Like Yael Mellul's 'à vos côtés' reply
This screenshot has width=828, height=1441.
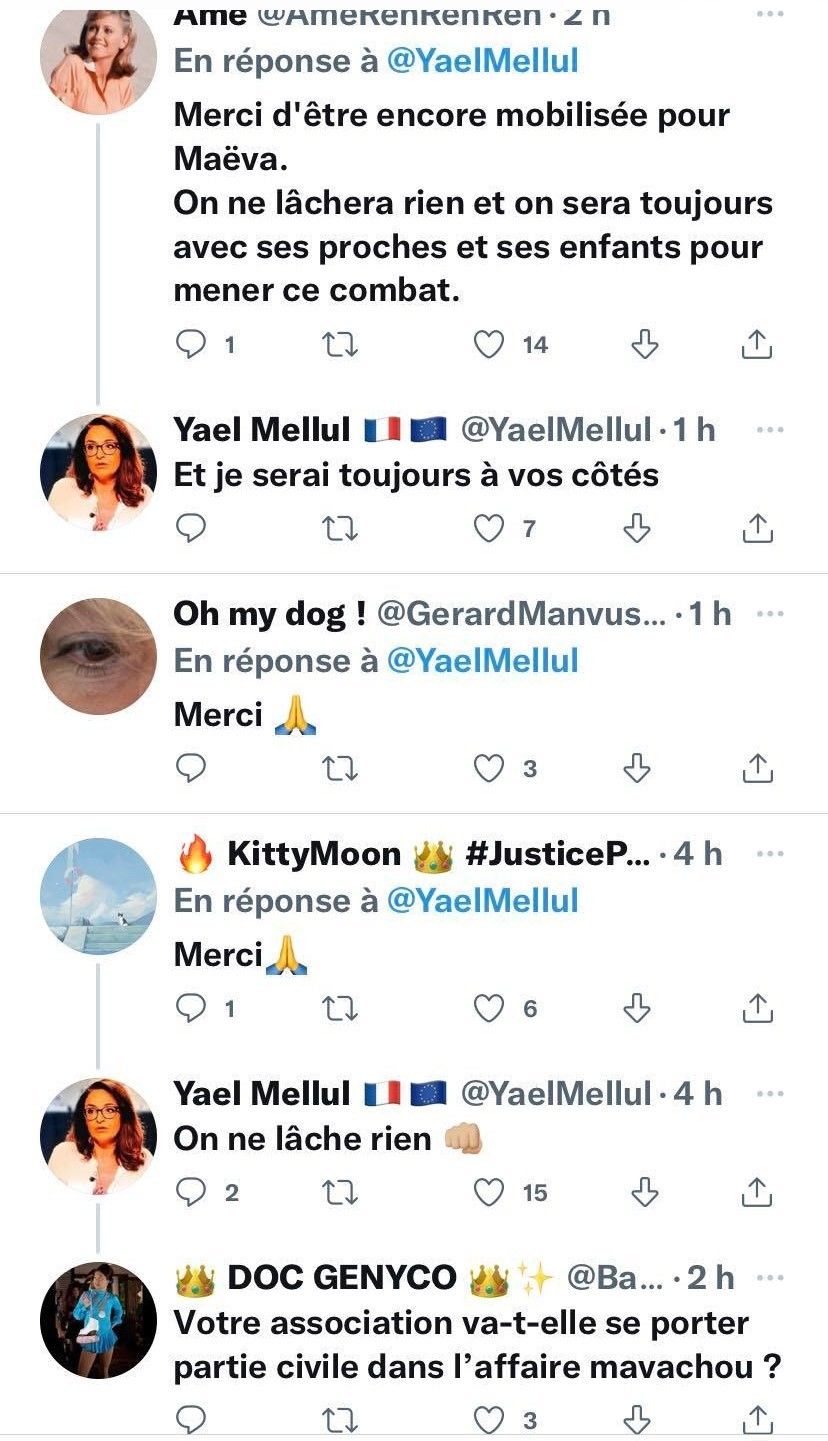(x=489, y=528)
